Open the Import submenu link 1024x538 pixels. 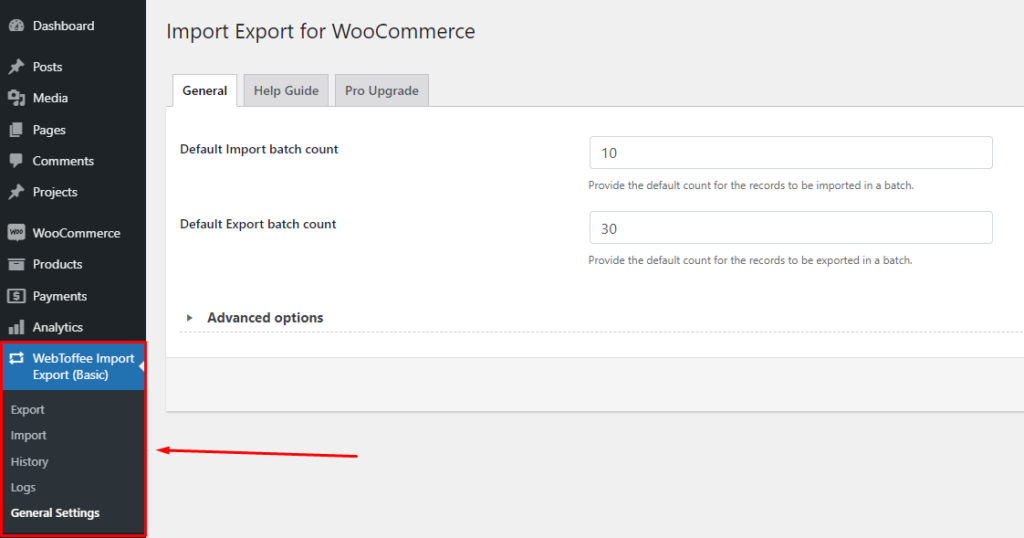[28, 435]
